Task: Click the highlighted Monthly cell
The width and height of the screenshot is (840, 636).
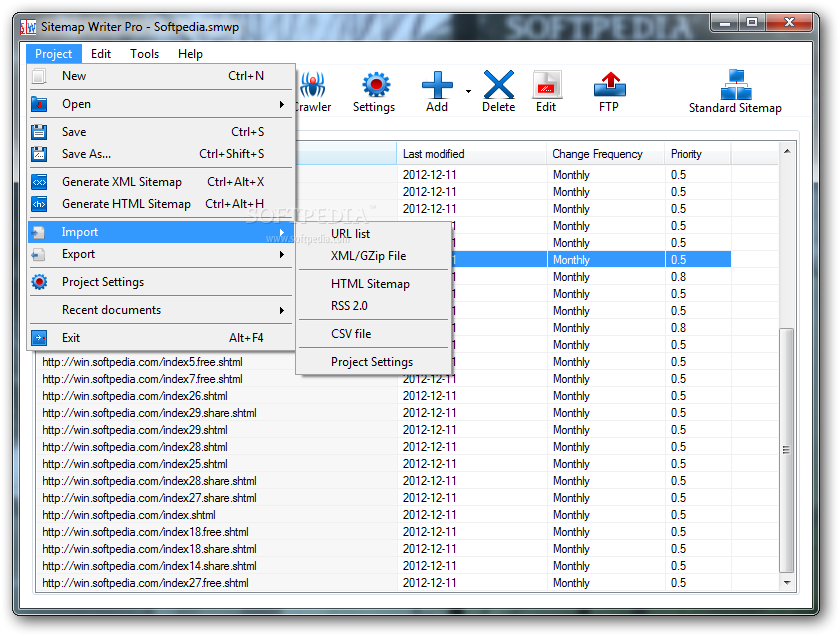Action: pos(606,260)
